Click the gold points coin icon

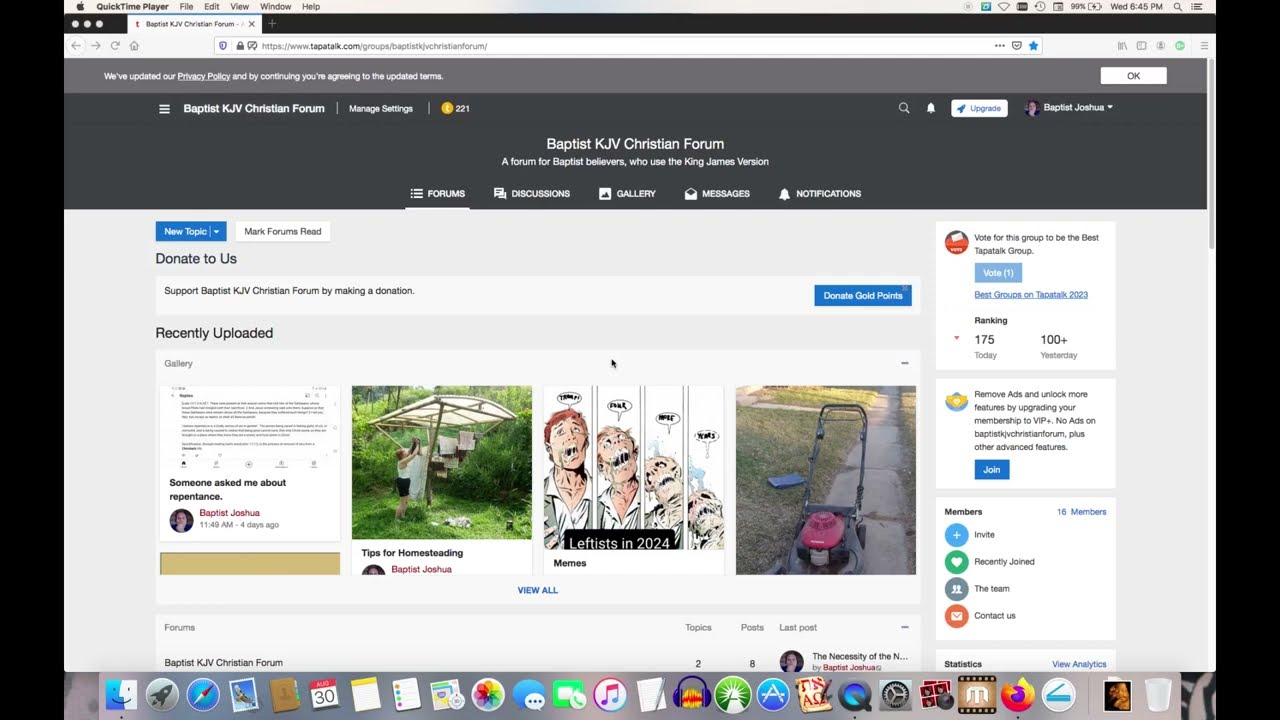447,108
